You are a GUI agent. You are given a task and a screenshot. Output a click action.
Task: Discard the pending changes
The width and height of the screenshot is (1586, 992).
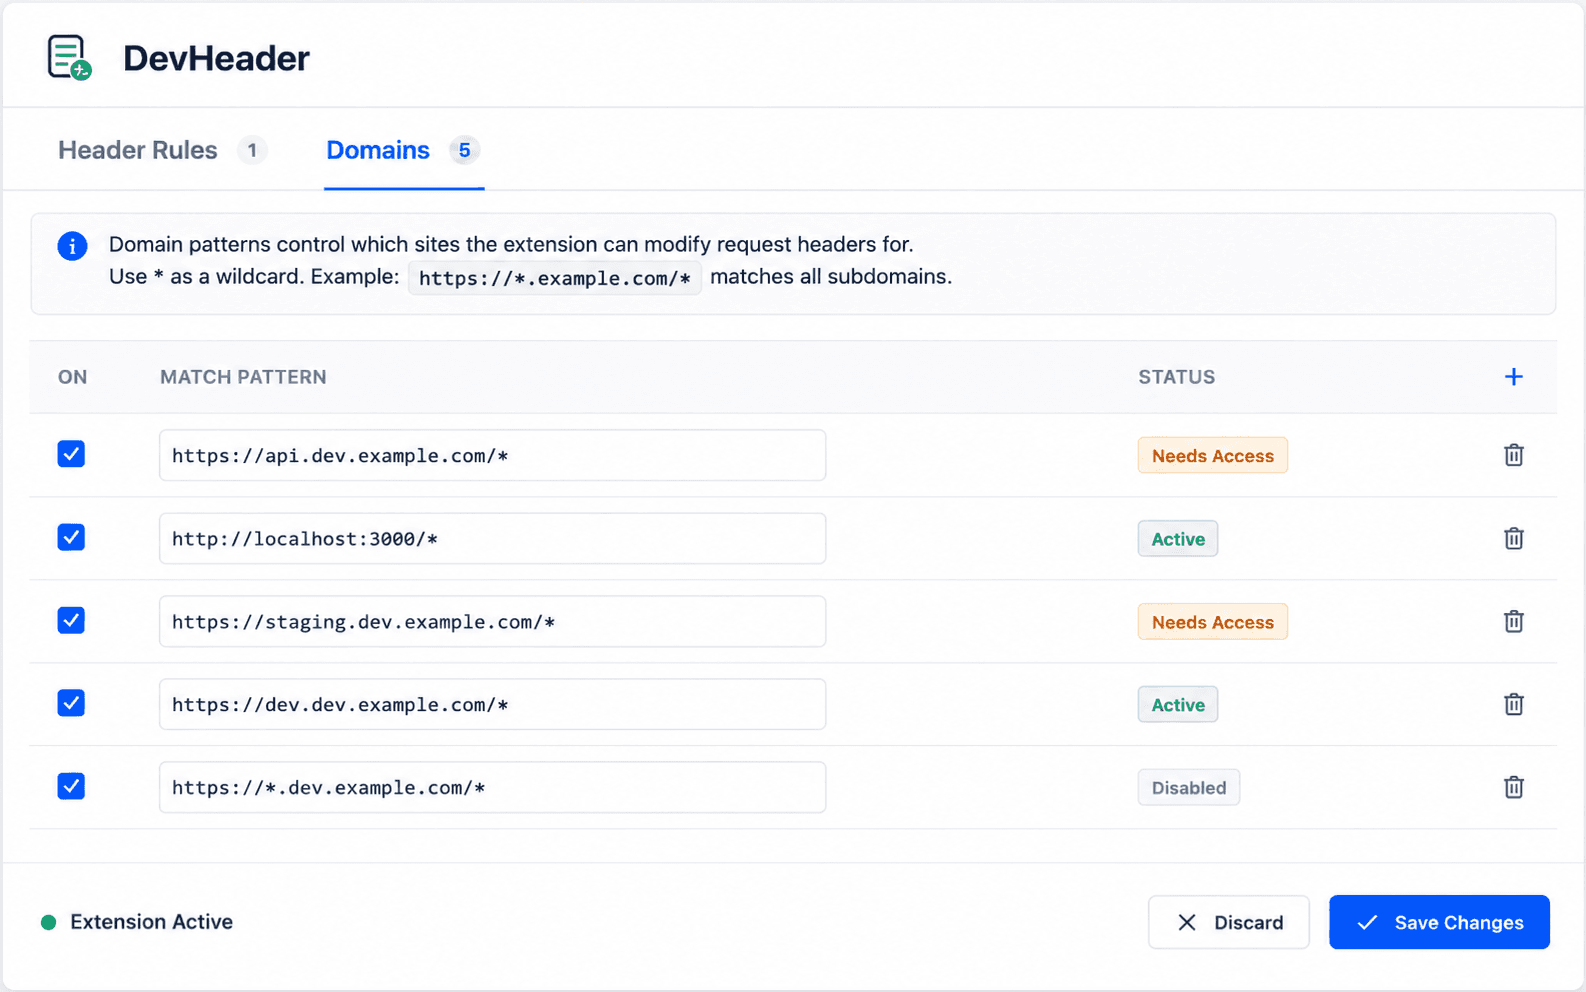pos(1228,922)
